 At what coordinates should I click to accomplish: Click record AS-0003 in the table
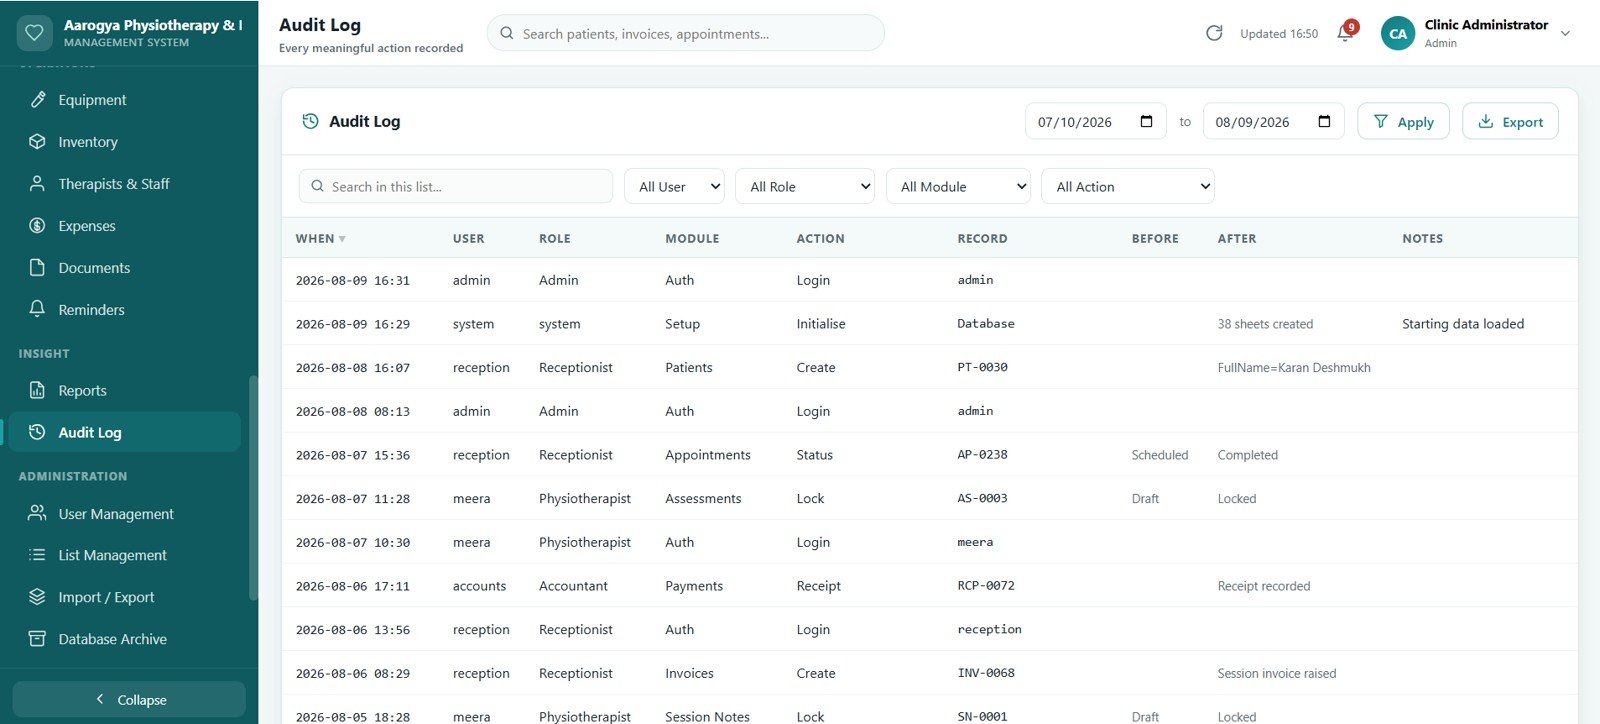tap(982, 498)
